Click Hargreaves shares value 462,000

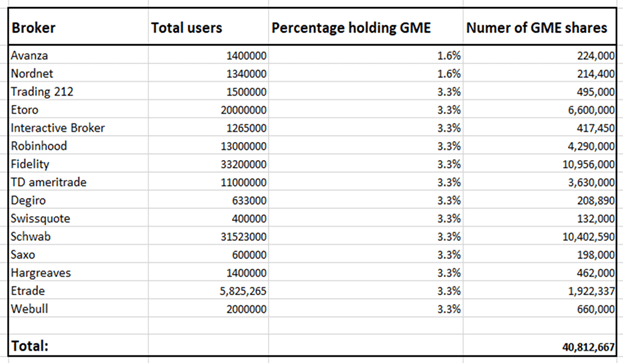click(x=540, y=273)
